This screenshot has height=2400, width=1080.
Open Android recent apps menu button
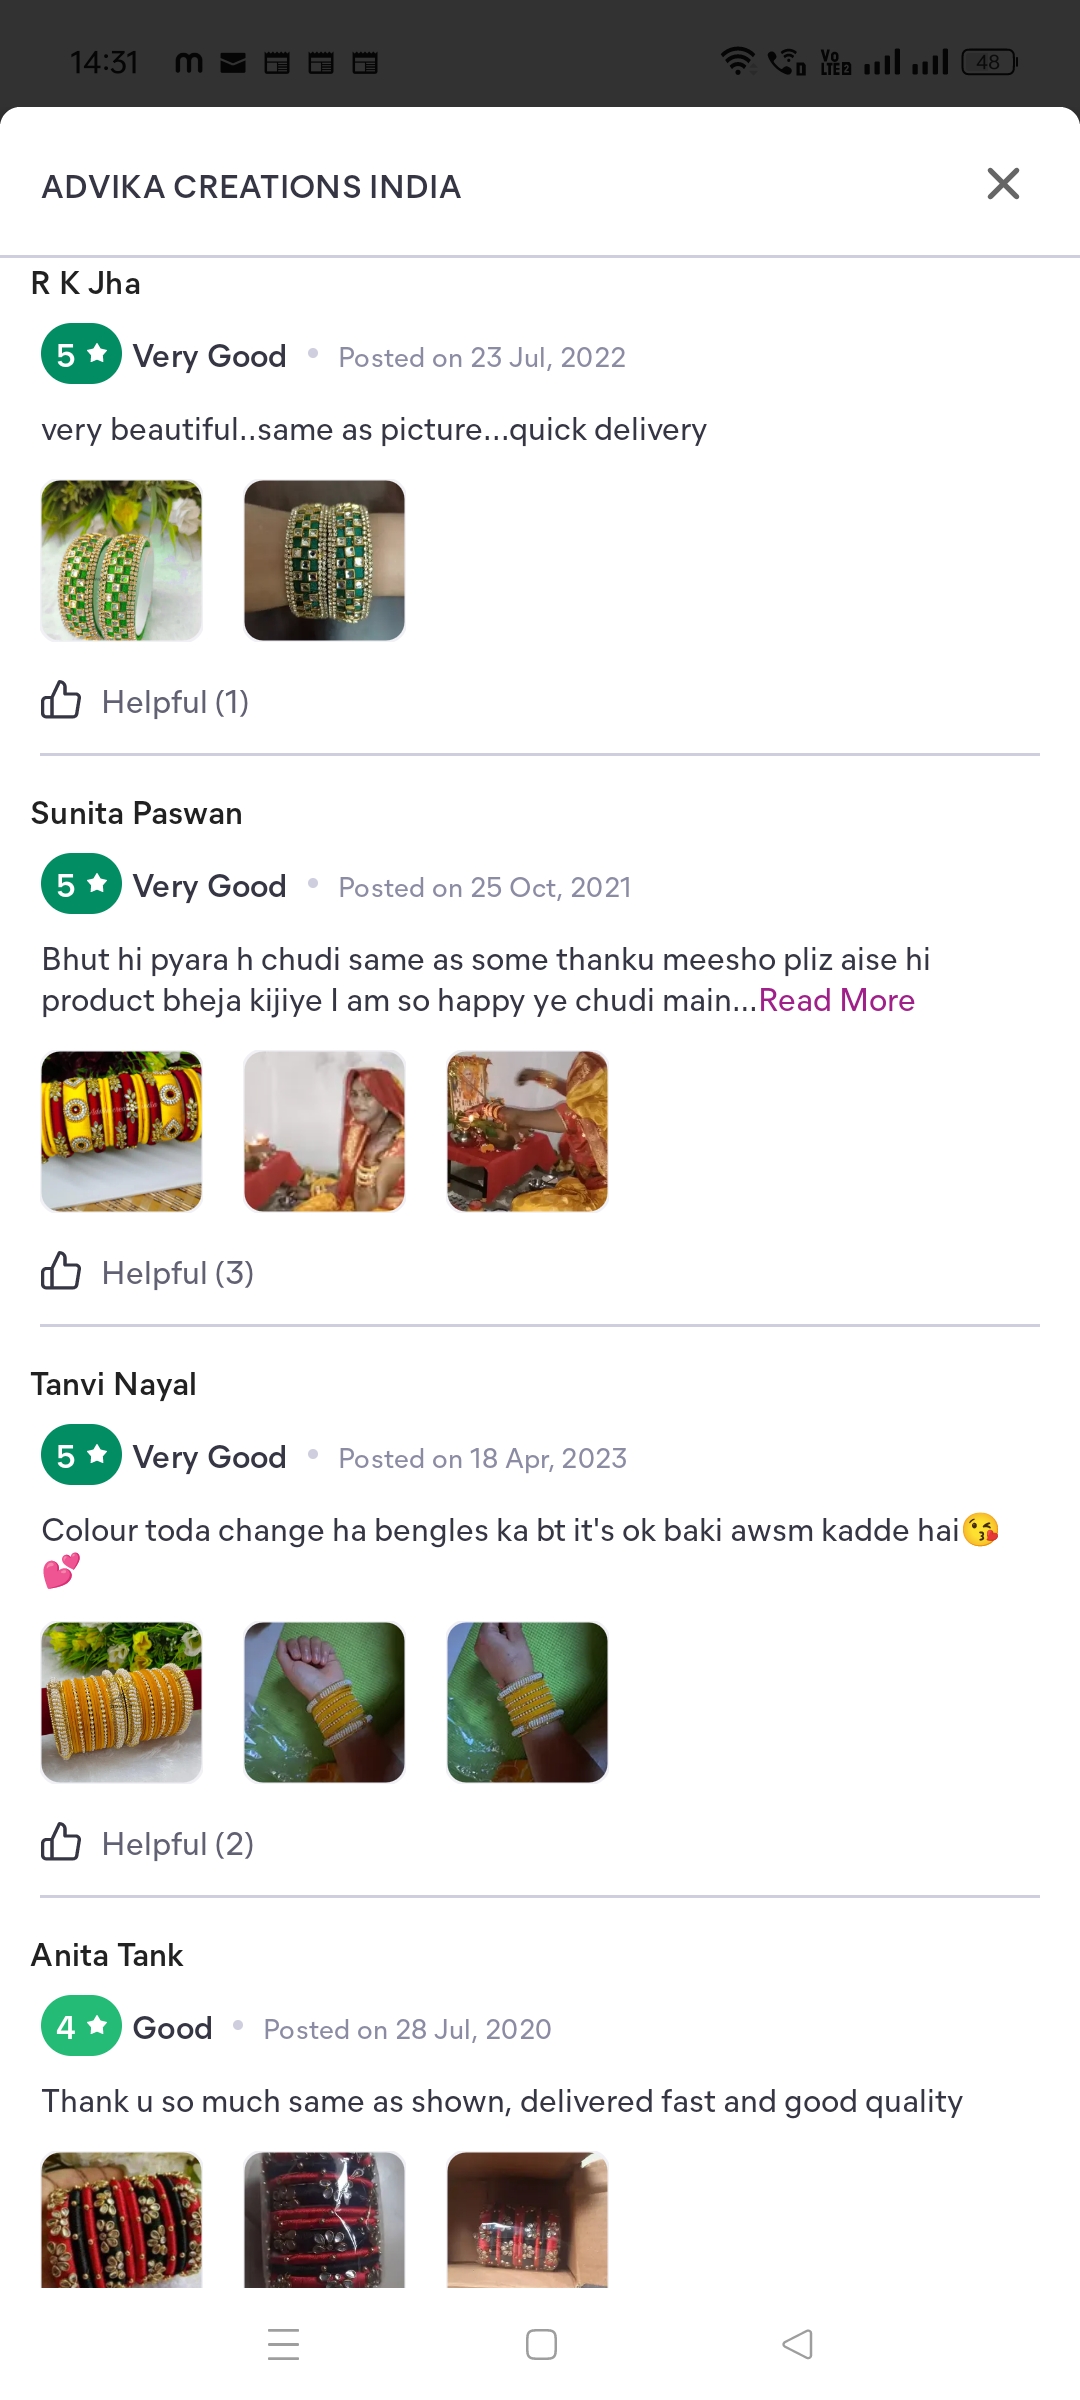(x=284, y=2344)
